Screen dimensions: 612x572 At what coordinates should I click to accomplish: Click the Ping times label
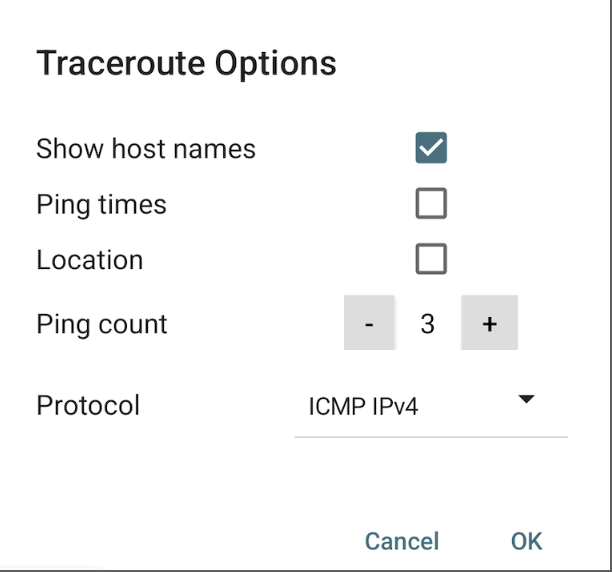click(101, 205)
